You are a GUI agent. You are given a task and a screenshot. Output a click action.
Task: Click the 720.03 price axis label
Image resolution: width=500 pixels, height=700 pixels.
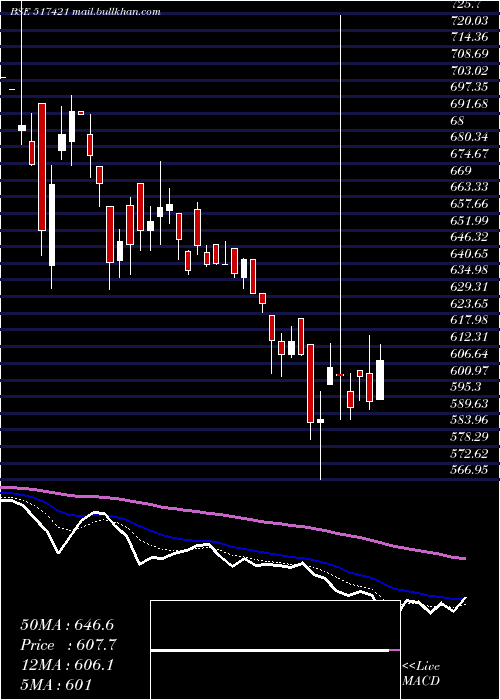[470, 21]
